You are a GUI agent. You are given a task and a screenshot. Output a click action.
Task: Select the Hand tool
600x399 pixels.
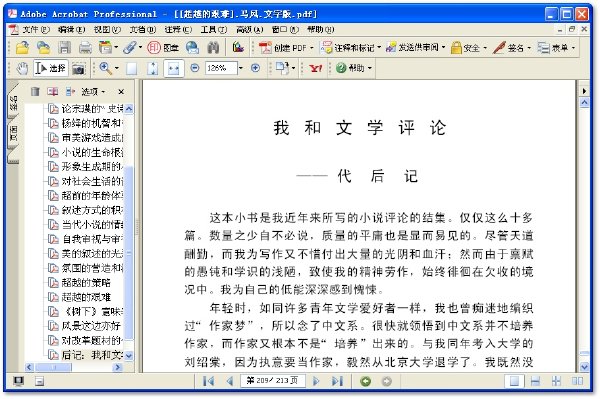(23, 68)
